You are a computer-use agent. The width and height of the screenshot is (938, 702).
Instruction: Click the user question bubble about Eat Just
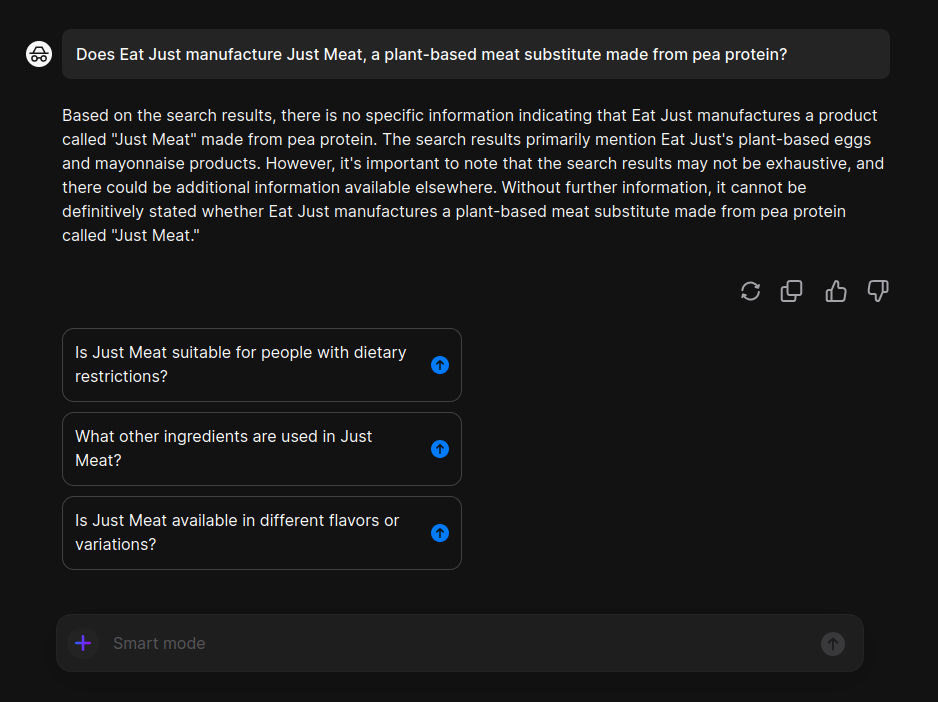click(x=476, y=54)
